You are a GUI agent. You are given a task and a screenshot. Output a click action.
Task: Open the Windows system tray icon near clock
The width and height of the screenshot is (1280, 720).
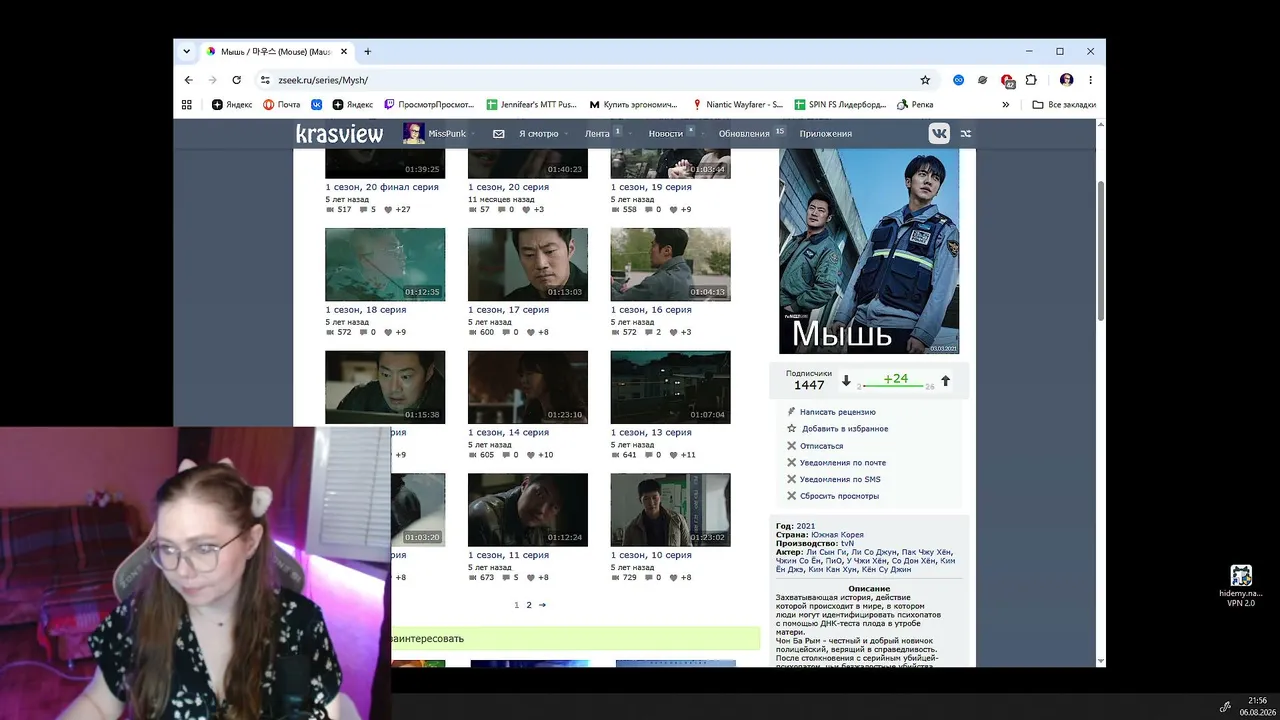[1225, 706]
